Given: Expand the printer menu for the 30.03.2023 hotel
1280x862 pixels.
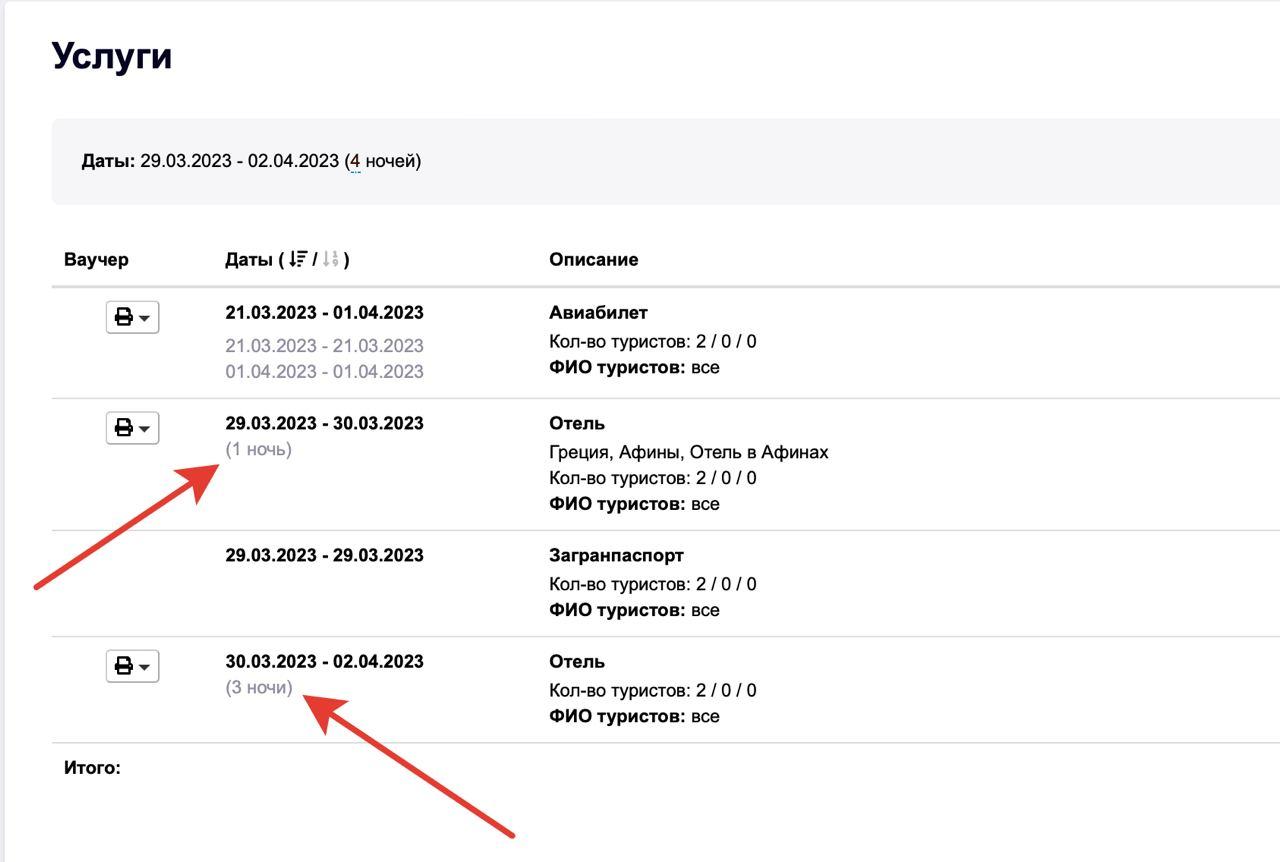Looking at the screenshot, I should (132, 666).
